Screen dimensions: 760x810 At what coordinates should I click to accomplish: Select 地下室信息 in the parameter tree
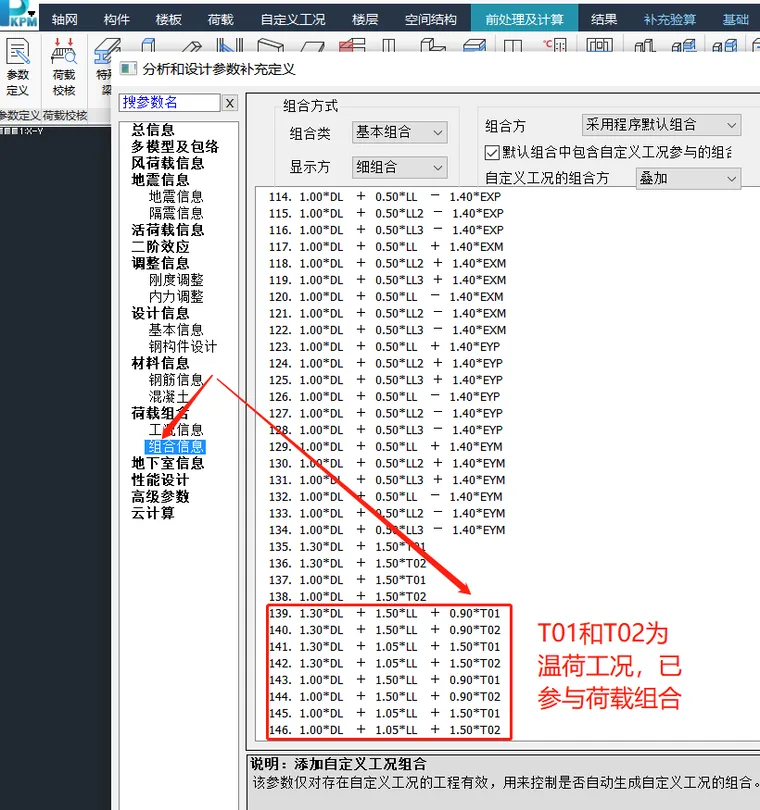click(x=168, y=463)
